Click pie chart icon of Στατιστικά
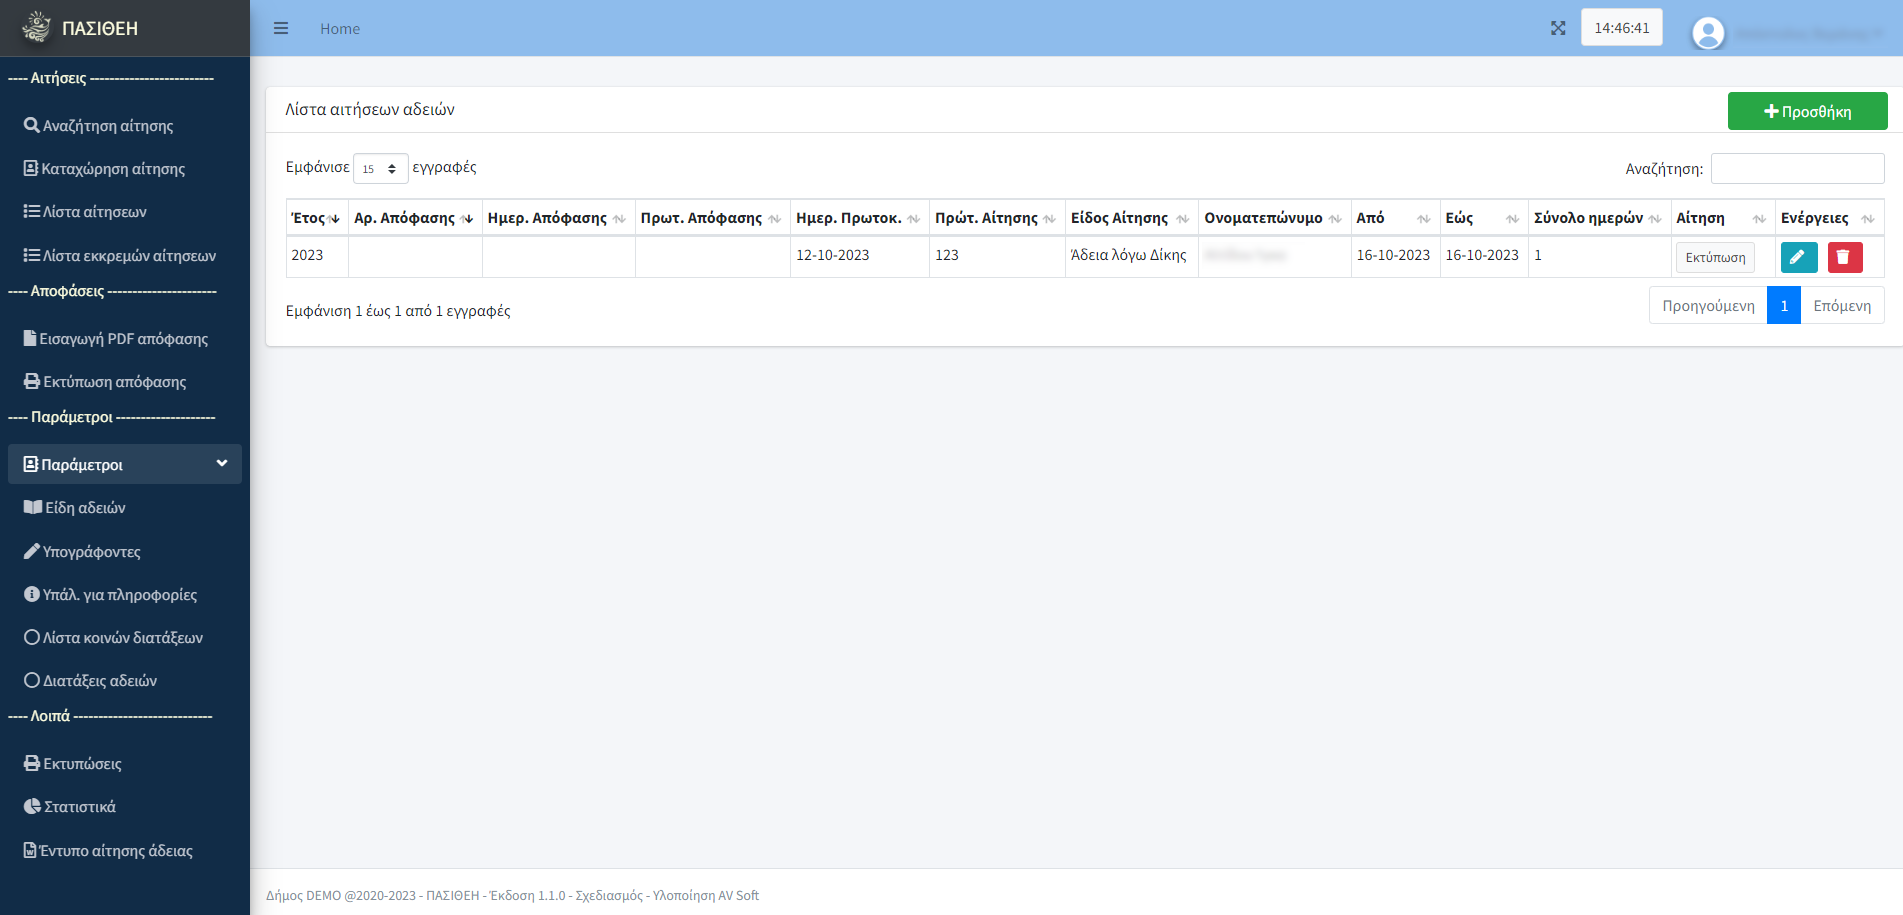 (33, 806)
